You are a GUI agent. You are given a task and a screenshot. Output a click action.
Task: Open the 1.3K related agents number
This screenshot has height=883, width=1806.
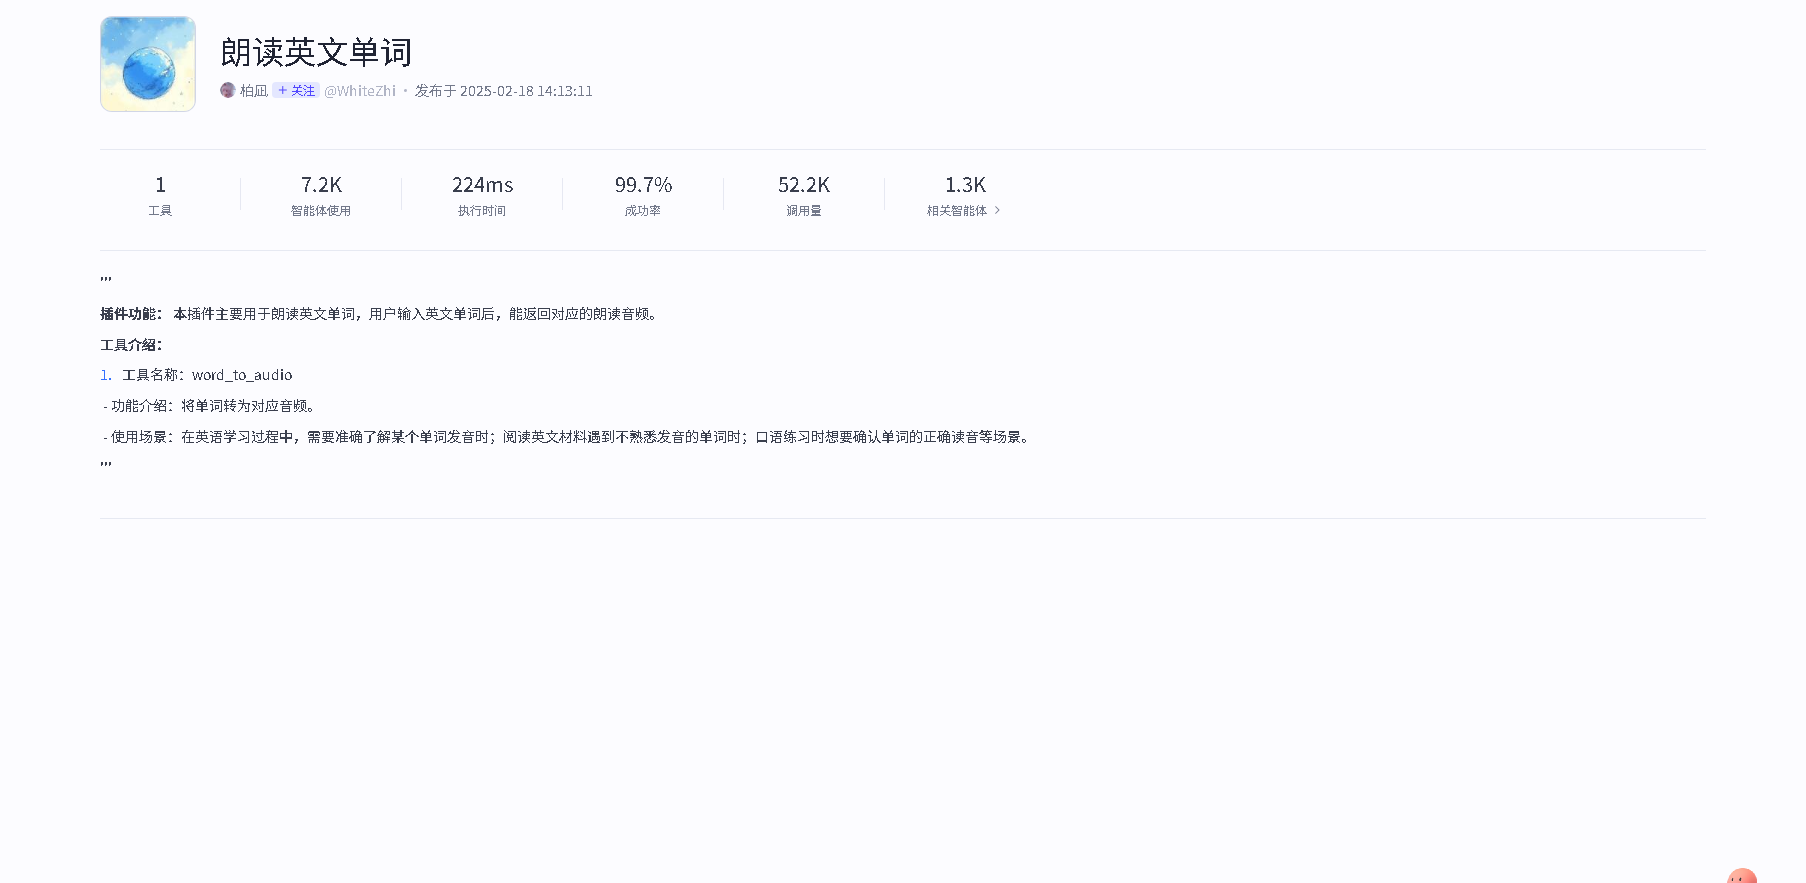(x=965, y=185)
